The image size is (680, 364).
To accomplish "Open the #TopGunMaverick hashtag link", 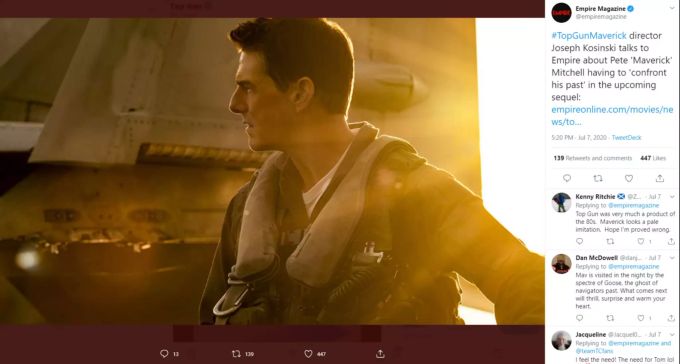I will (589, 36).
